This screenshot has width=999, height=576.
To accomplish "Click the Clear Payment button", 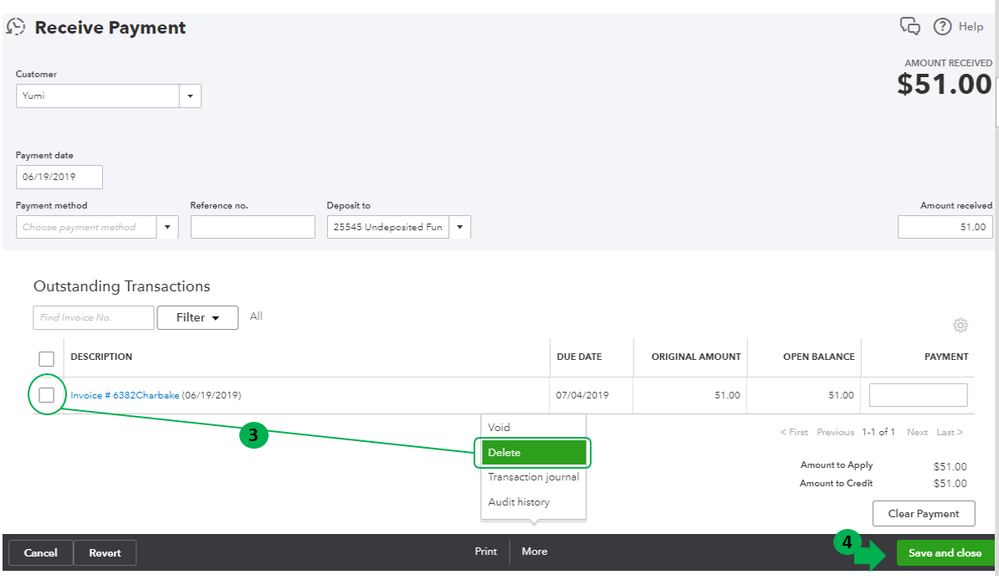I will (x=923, y=514).
